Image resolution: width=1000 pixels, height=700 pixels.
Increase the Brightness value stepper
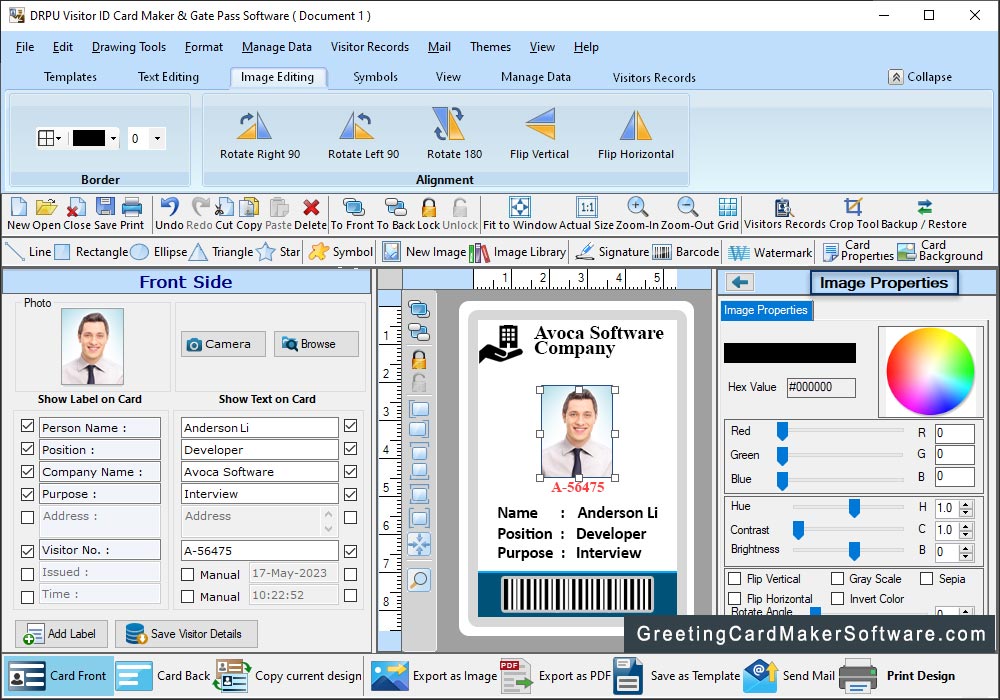(x=966, y=548)
